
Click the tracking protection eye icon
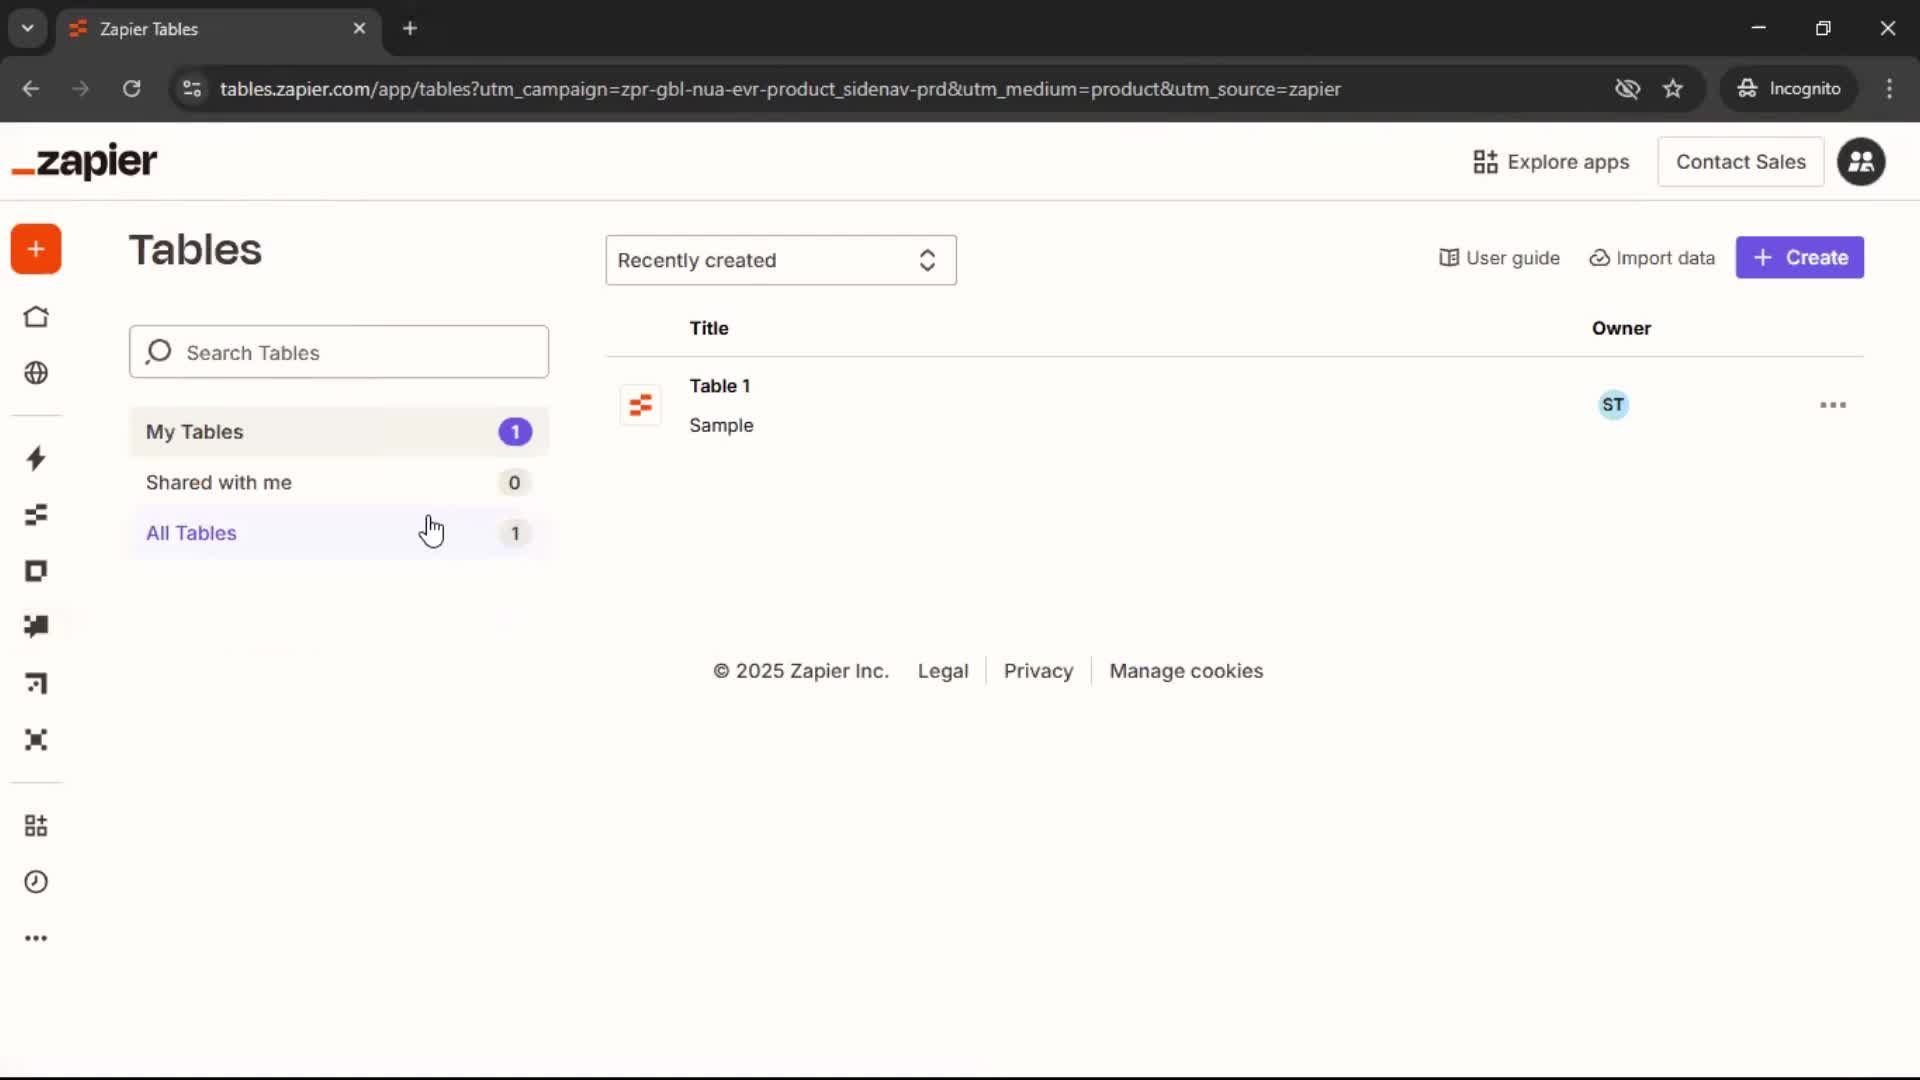point(1627,89)
